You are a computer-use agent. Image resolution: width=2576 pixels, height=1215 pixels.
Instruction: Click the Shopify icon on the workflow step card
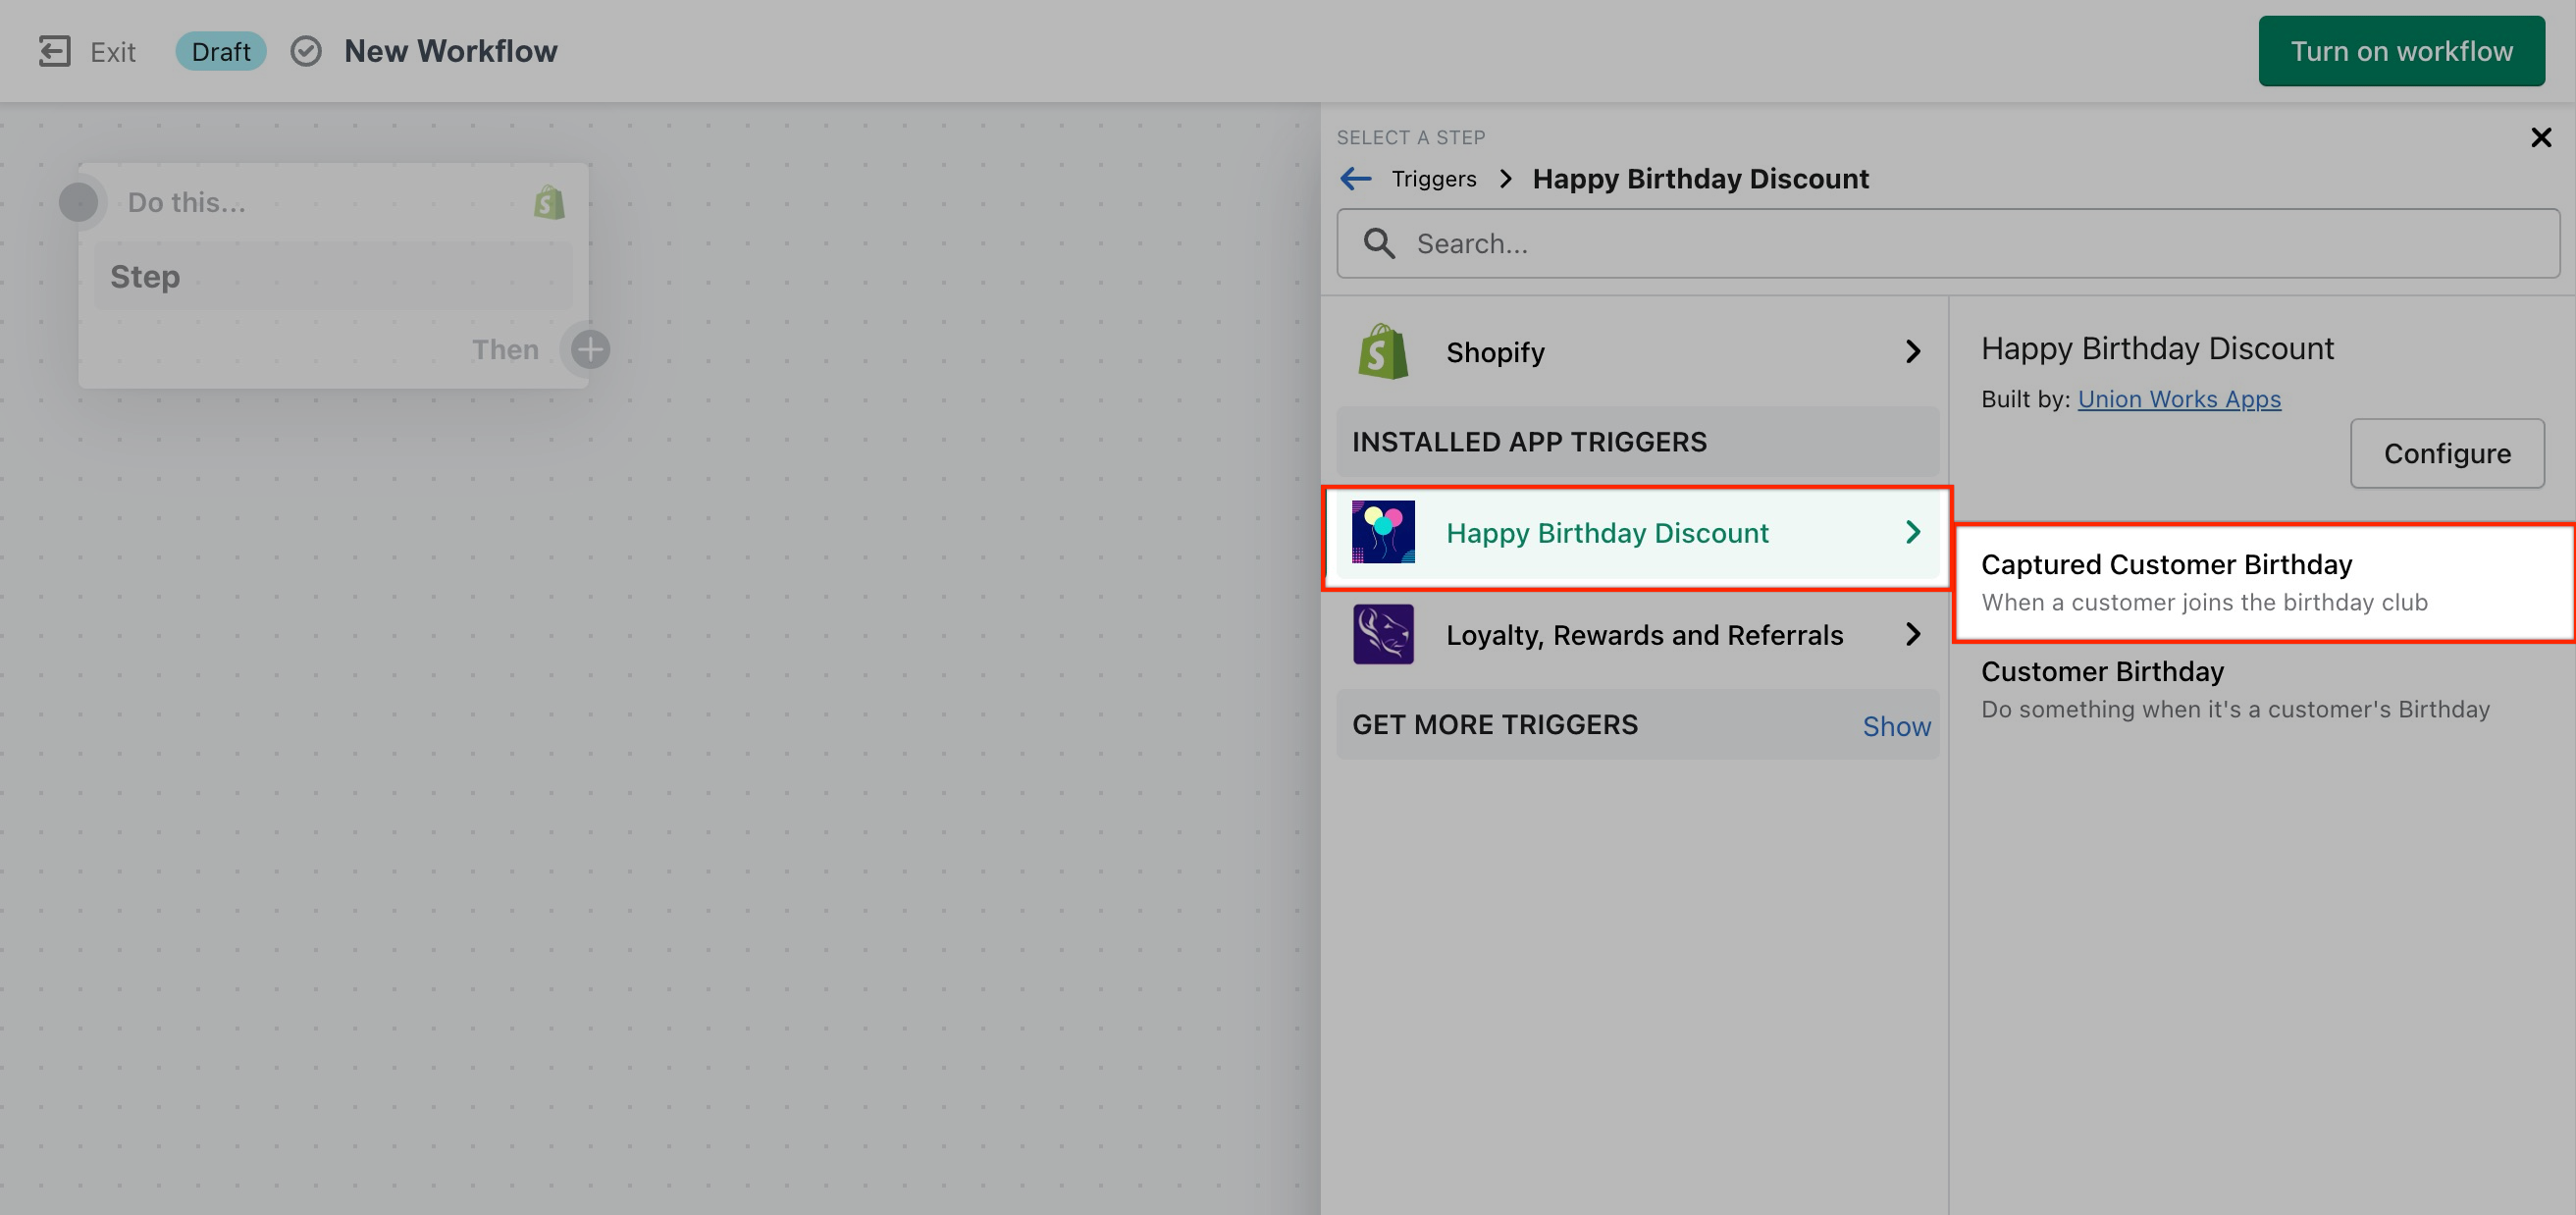click(548, 202)
